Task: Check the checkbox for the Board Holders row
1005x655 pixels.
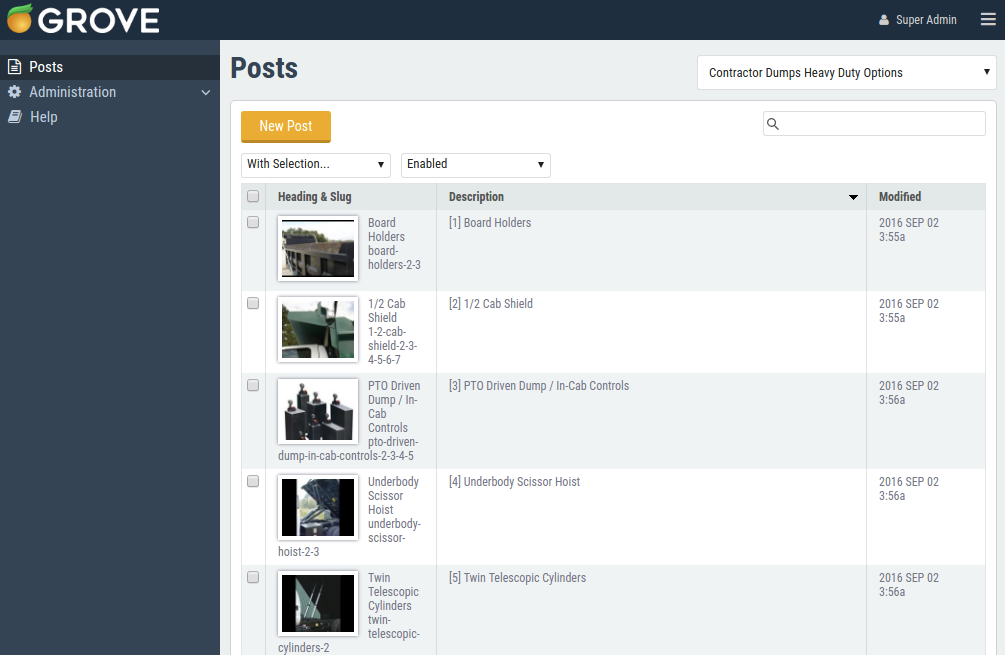Action: coord(253,222)
